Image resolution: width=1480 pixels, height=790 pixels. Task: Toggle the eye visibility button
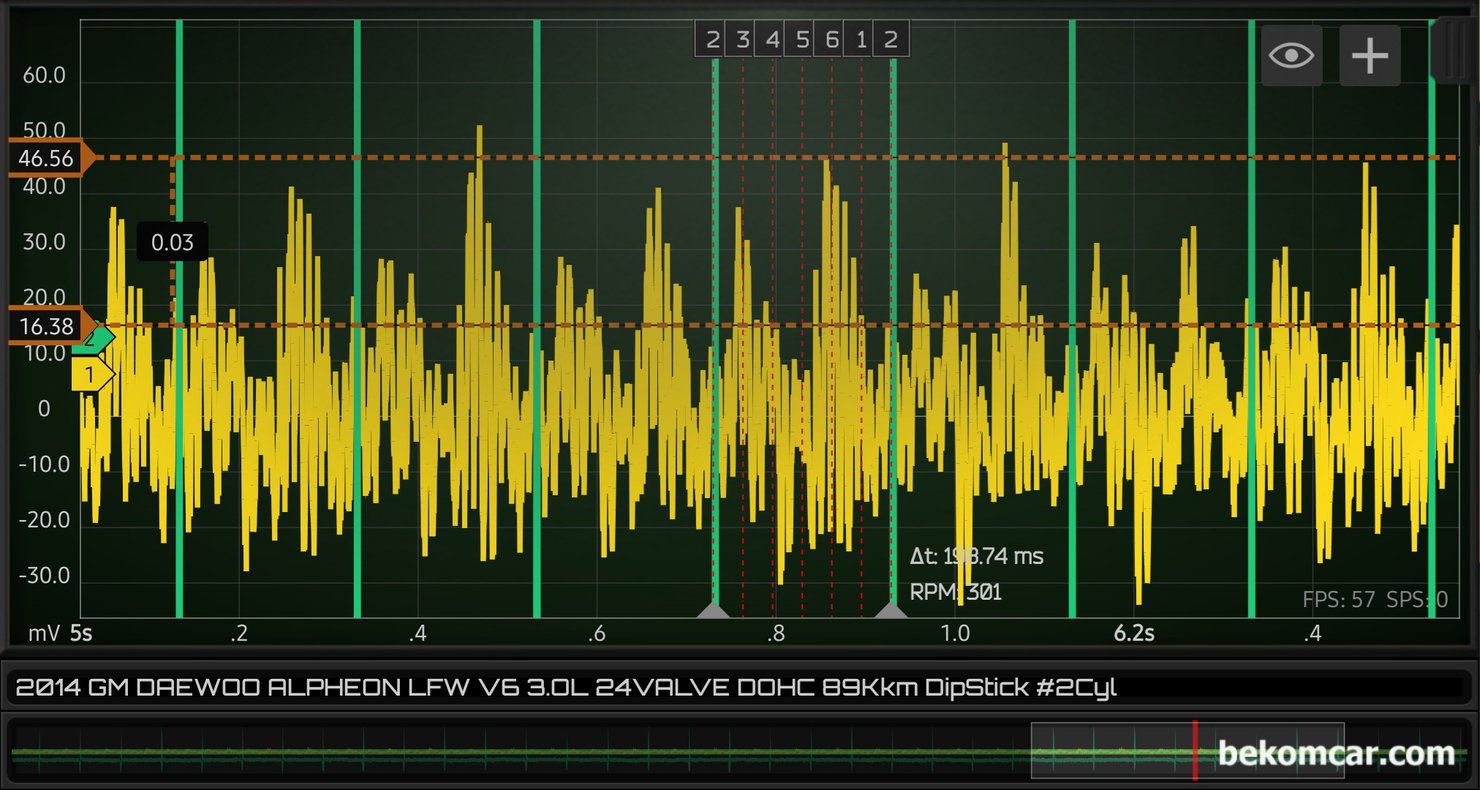coord(1291,55)
